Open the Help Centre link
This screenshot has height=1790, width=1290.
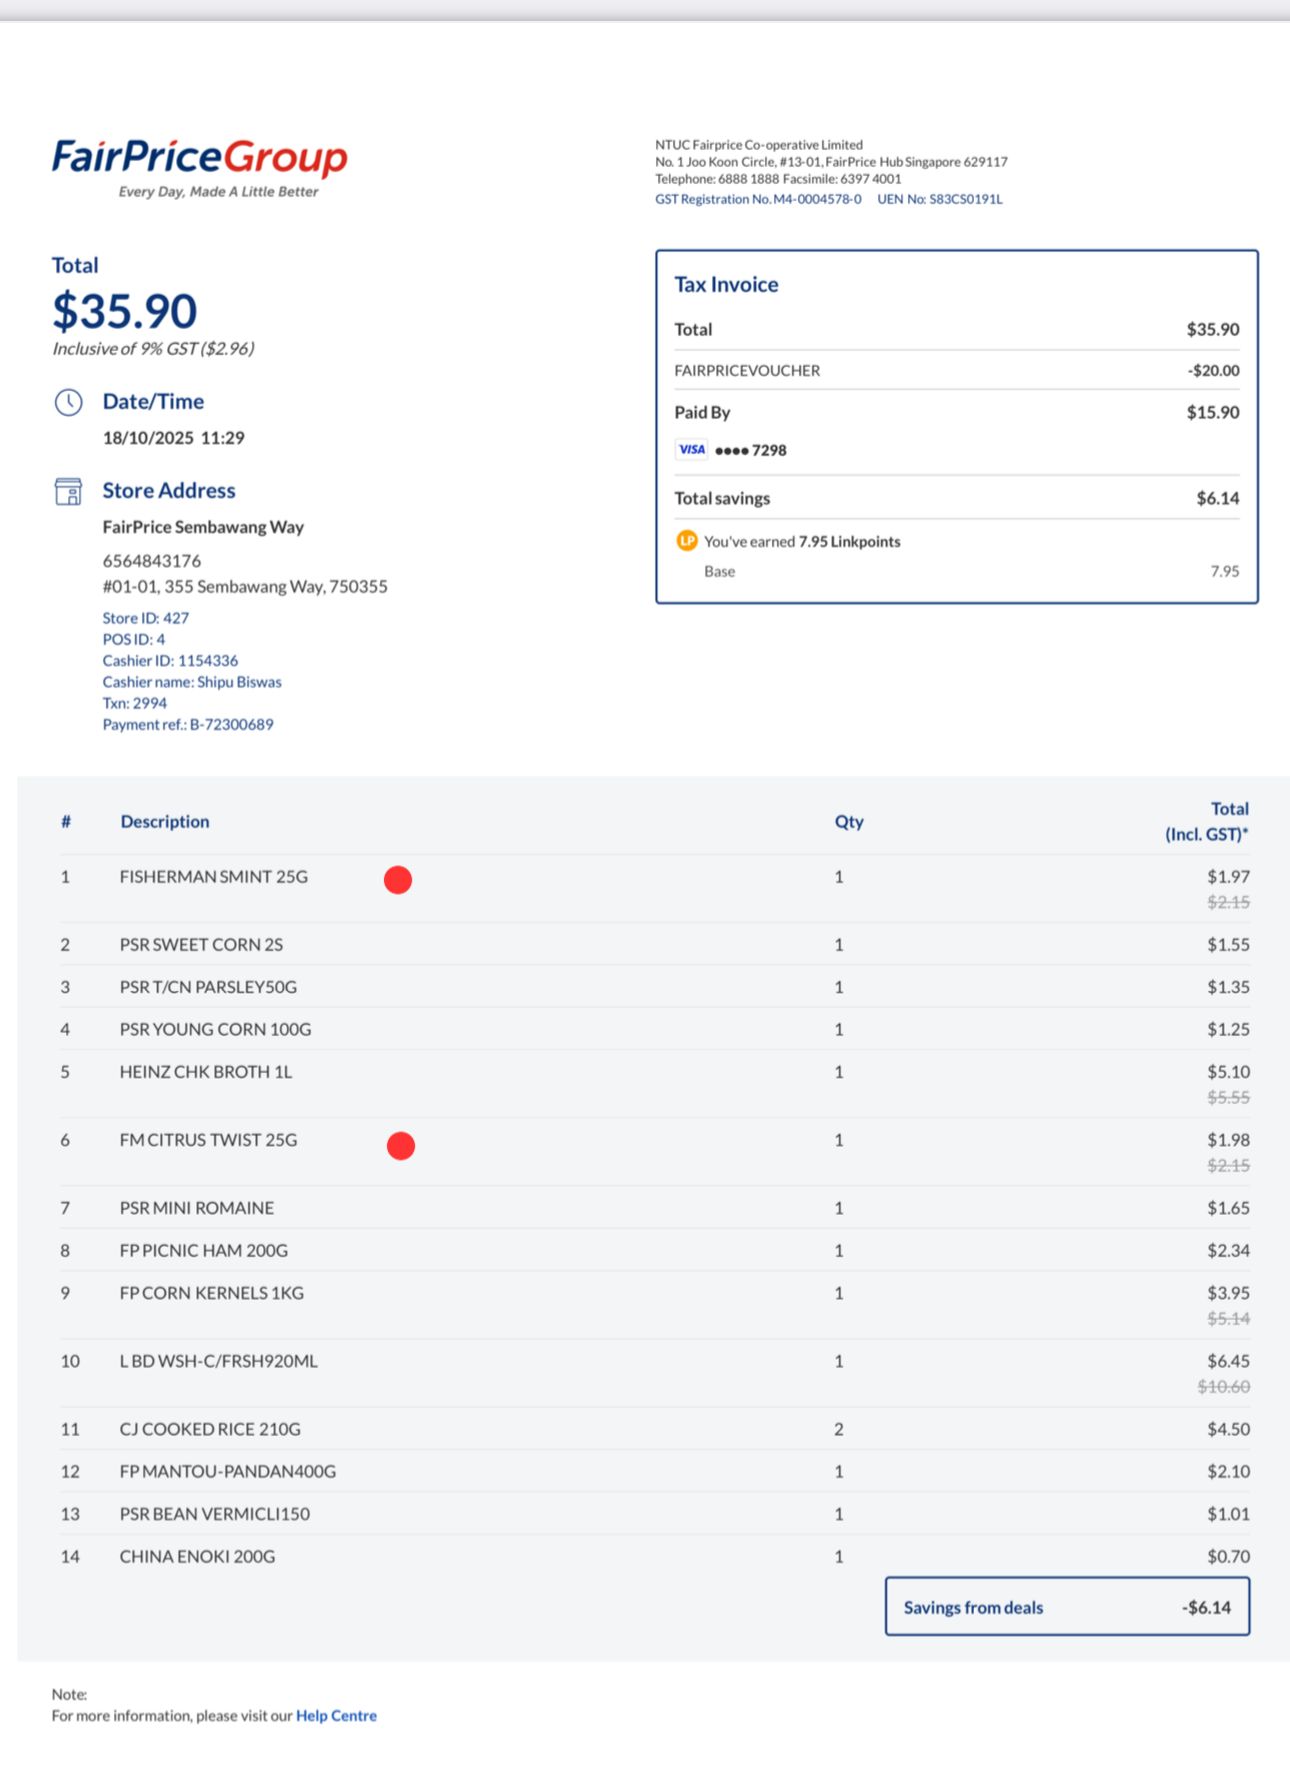336,1715
